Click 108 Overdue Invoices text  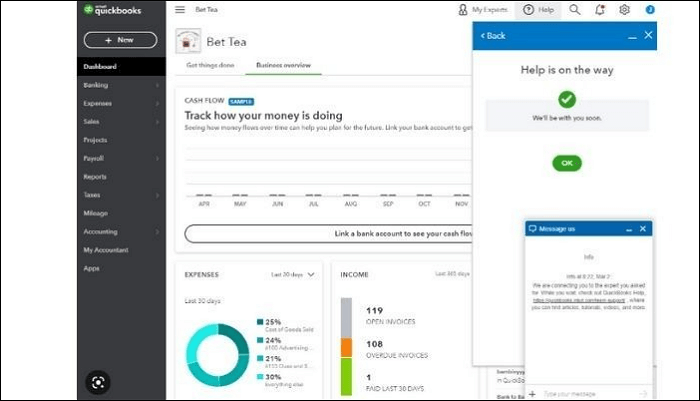[x=397, y=349]
